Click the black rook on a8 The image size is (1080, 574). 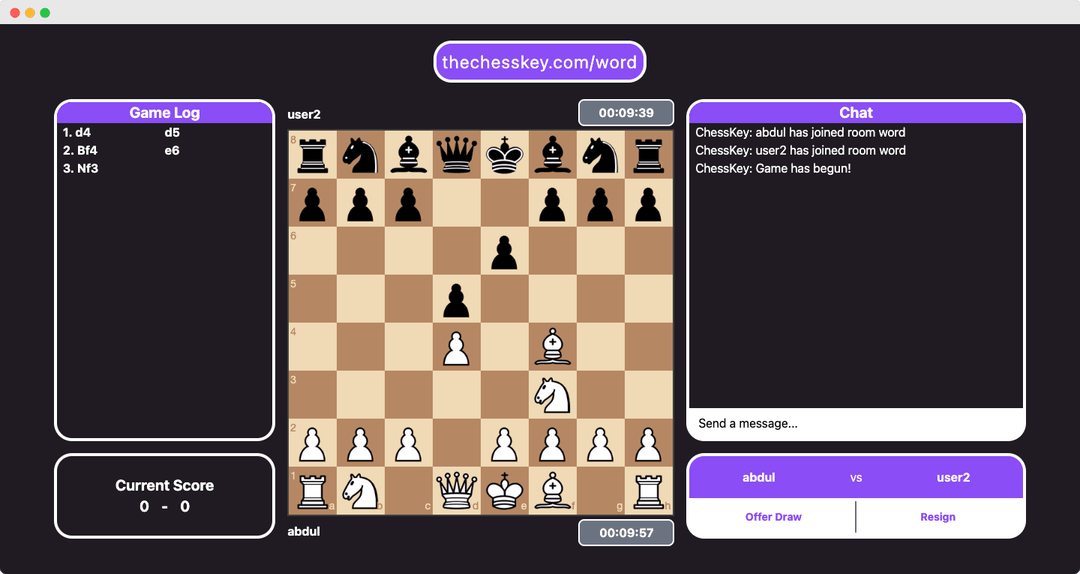pos(313,154)
